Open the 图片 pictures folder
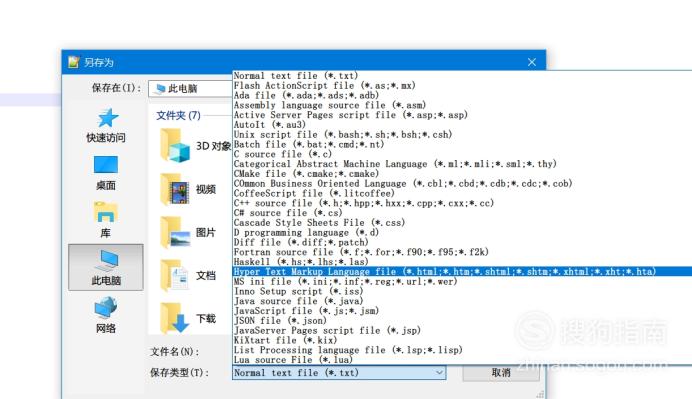This screenshot has height=399, width=692. click(188, 233)
